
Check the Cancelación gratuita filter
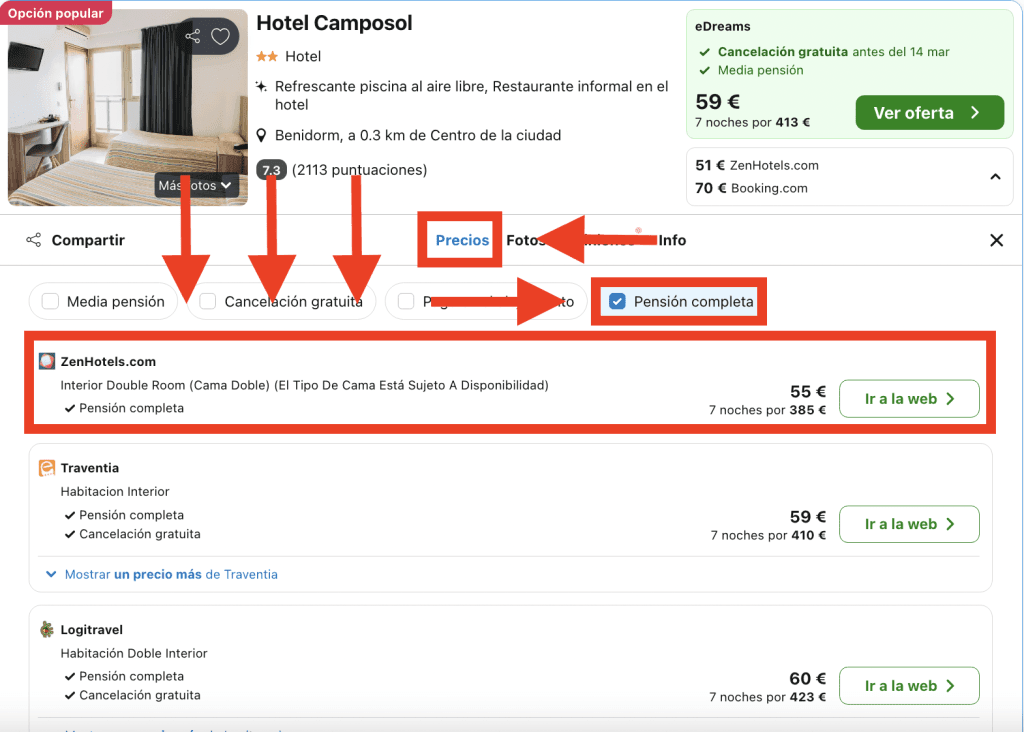(208, 301)
